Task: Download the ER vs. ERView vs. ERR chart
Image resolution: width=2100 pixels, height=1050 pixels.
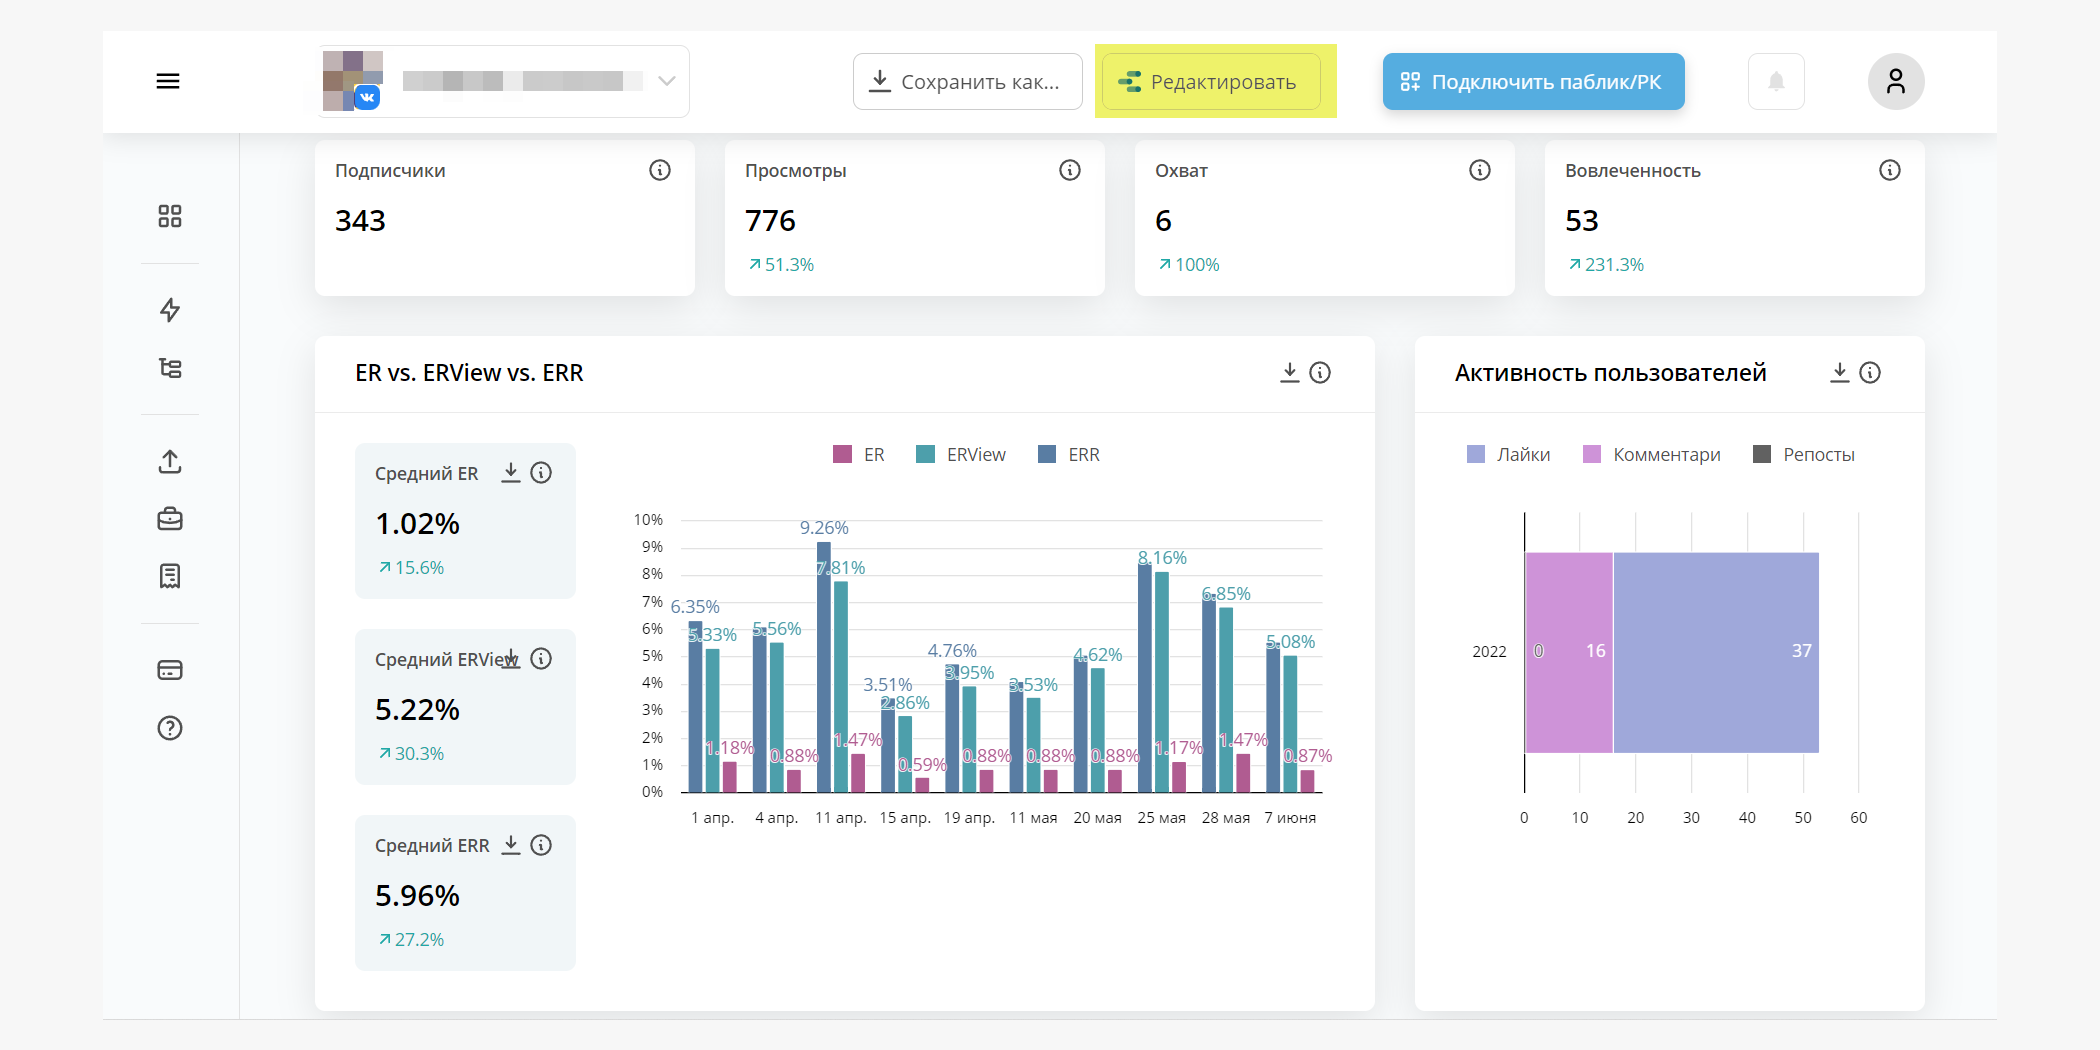Action: coord(1289,373)
